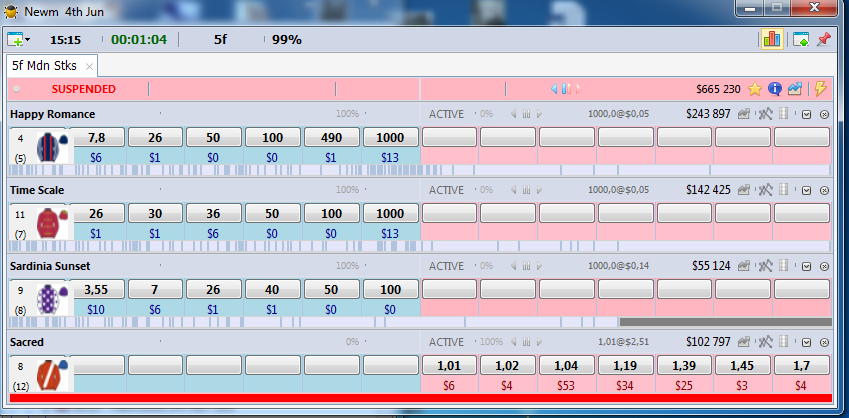Expand Sardinia Sunset options dropdown
The width and height of the screenshot is (849, 418).
point(806,266)
